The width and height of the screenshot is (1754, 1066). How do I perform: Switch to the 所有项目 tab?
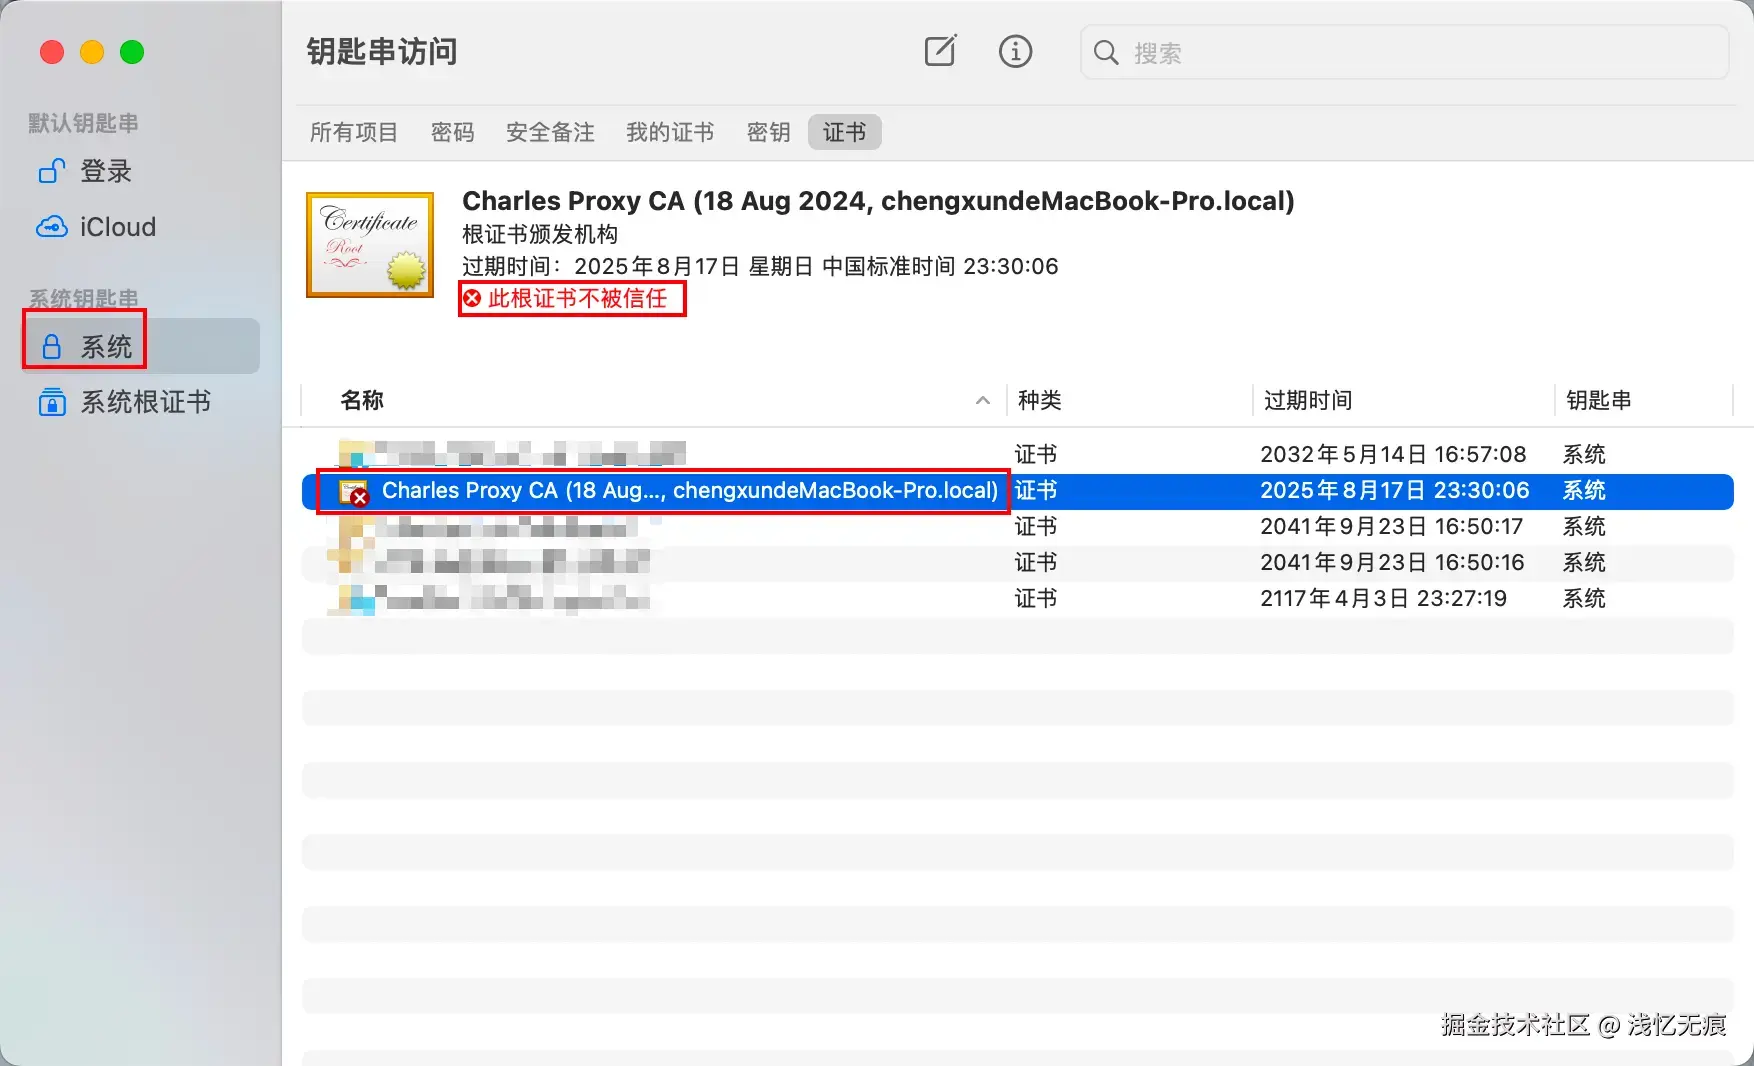[x=354, y=132]
